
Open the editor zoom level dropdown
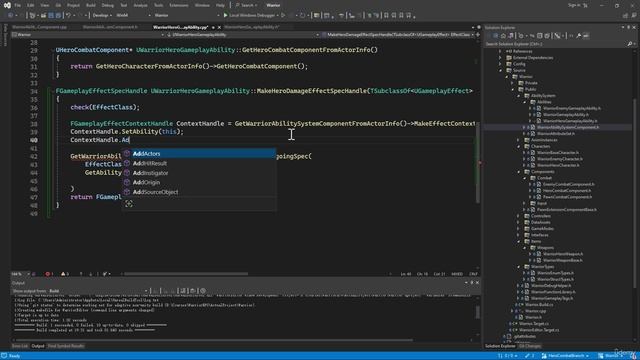20,274
